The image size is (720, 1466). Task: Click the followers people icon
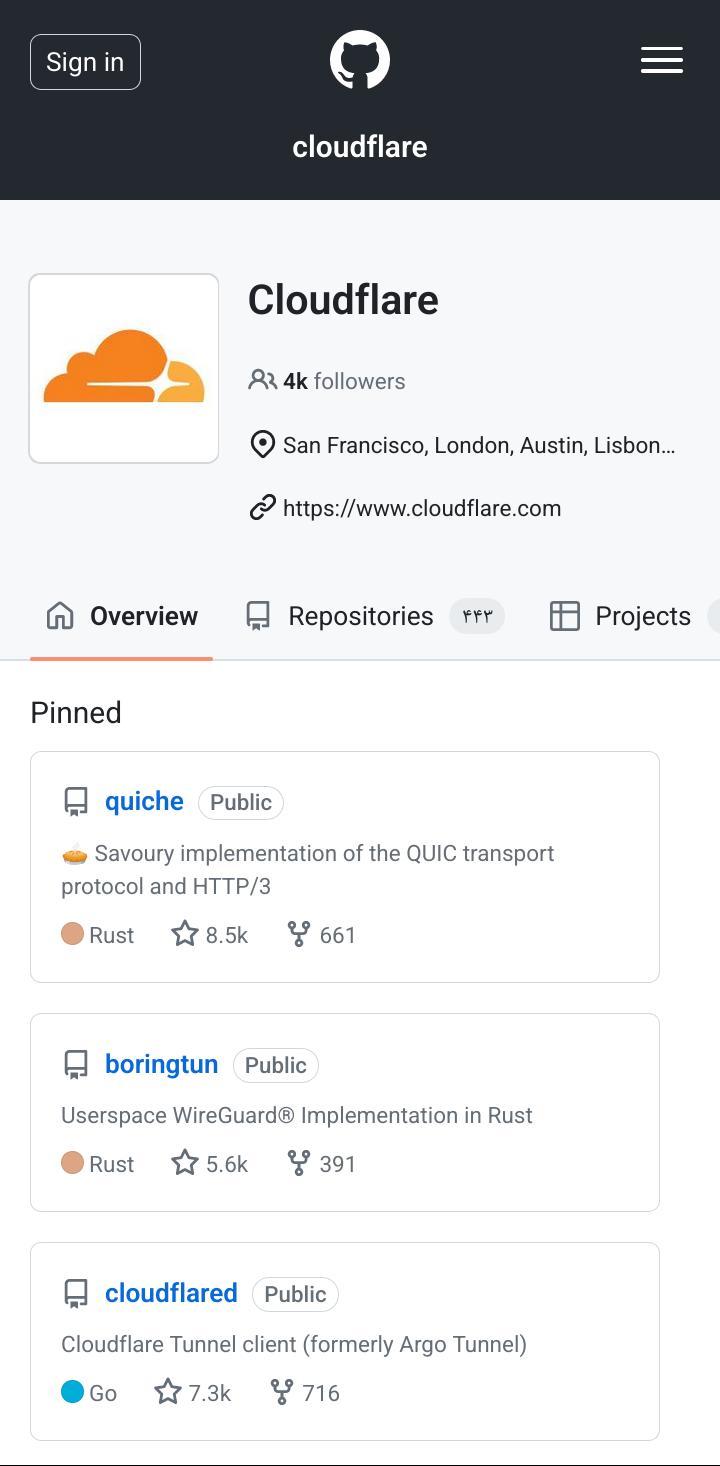pyautogui.click(x=262, y=380)
